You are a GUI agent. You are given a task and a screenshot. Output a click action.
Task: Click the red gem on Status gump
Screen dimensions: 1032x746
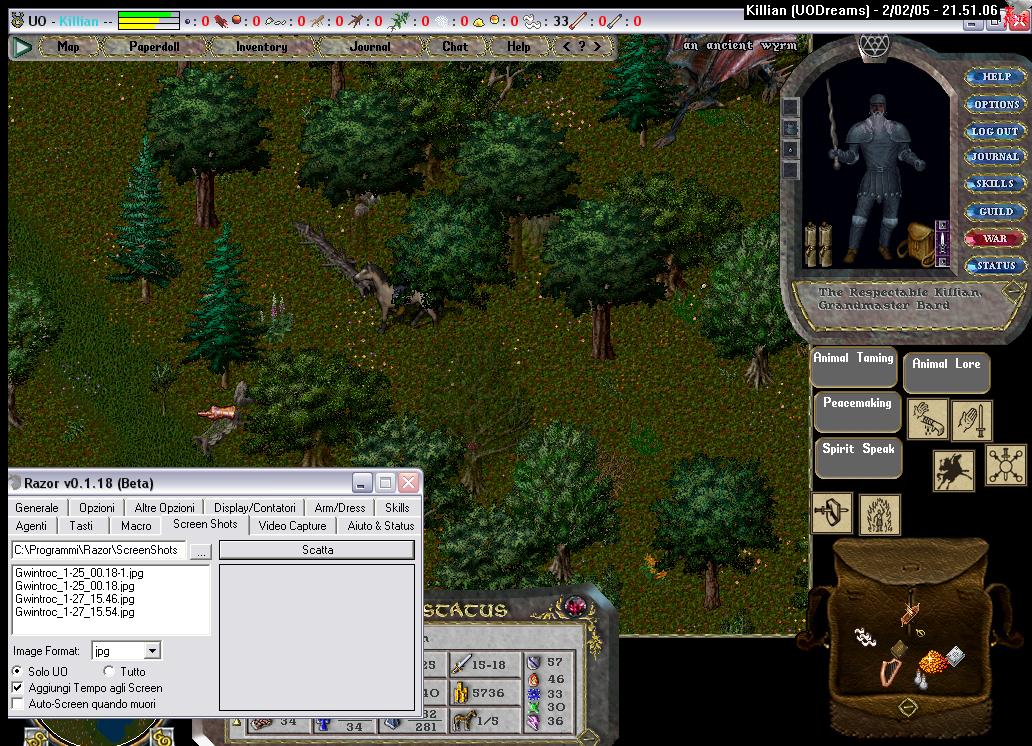pyautogui.click(x=575, y=606)
